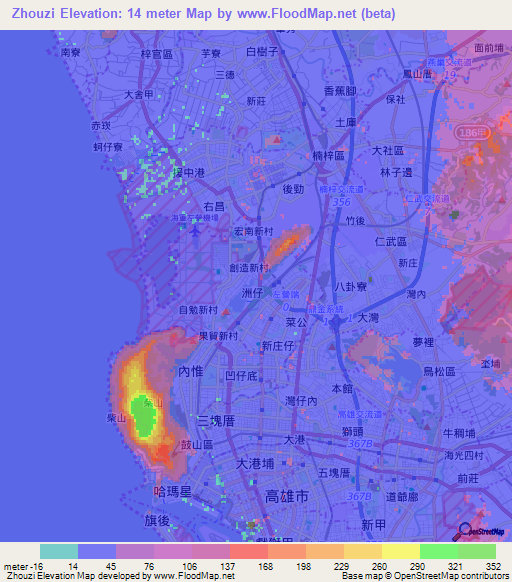
Task: Select the 三塊厝 place label
Action: tap(216, 421)
